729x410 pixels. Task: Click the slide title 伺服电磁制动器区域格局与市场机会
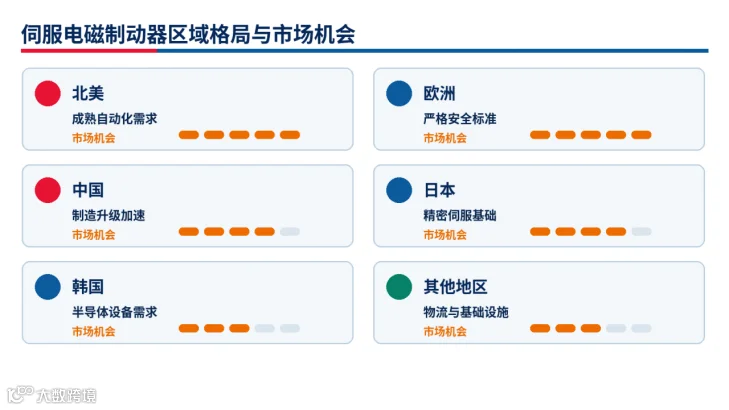click(x=188, y=34)
